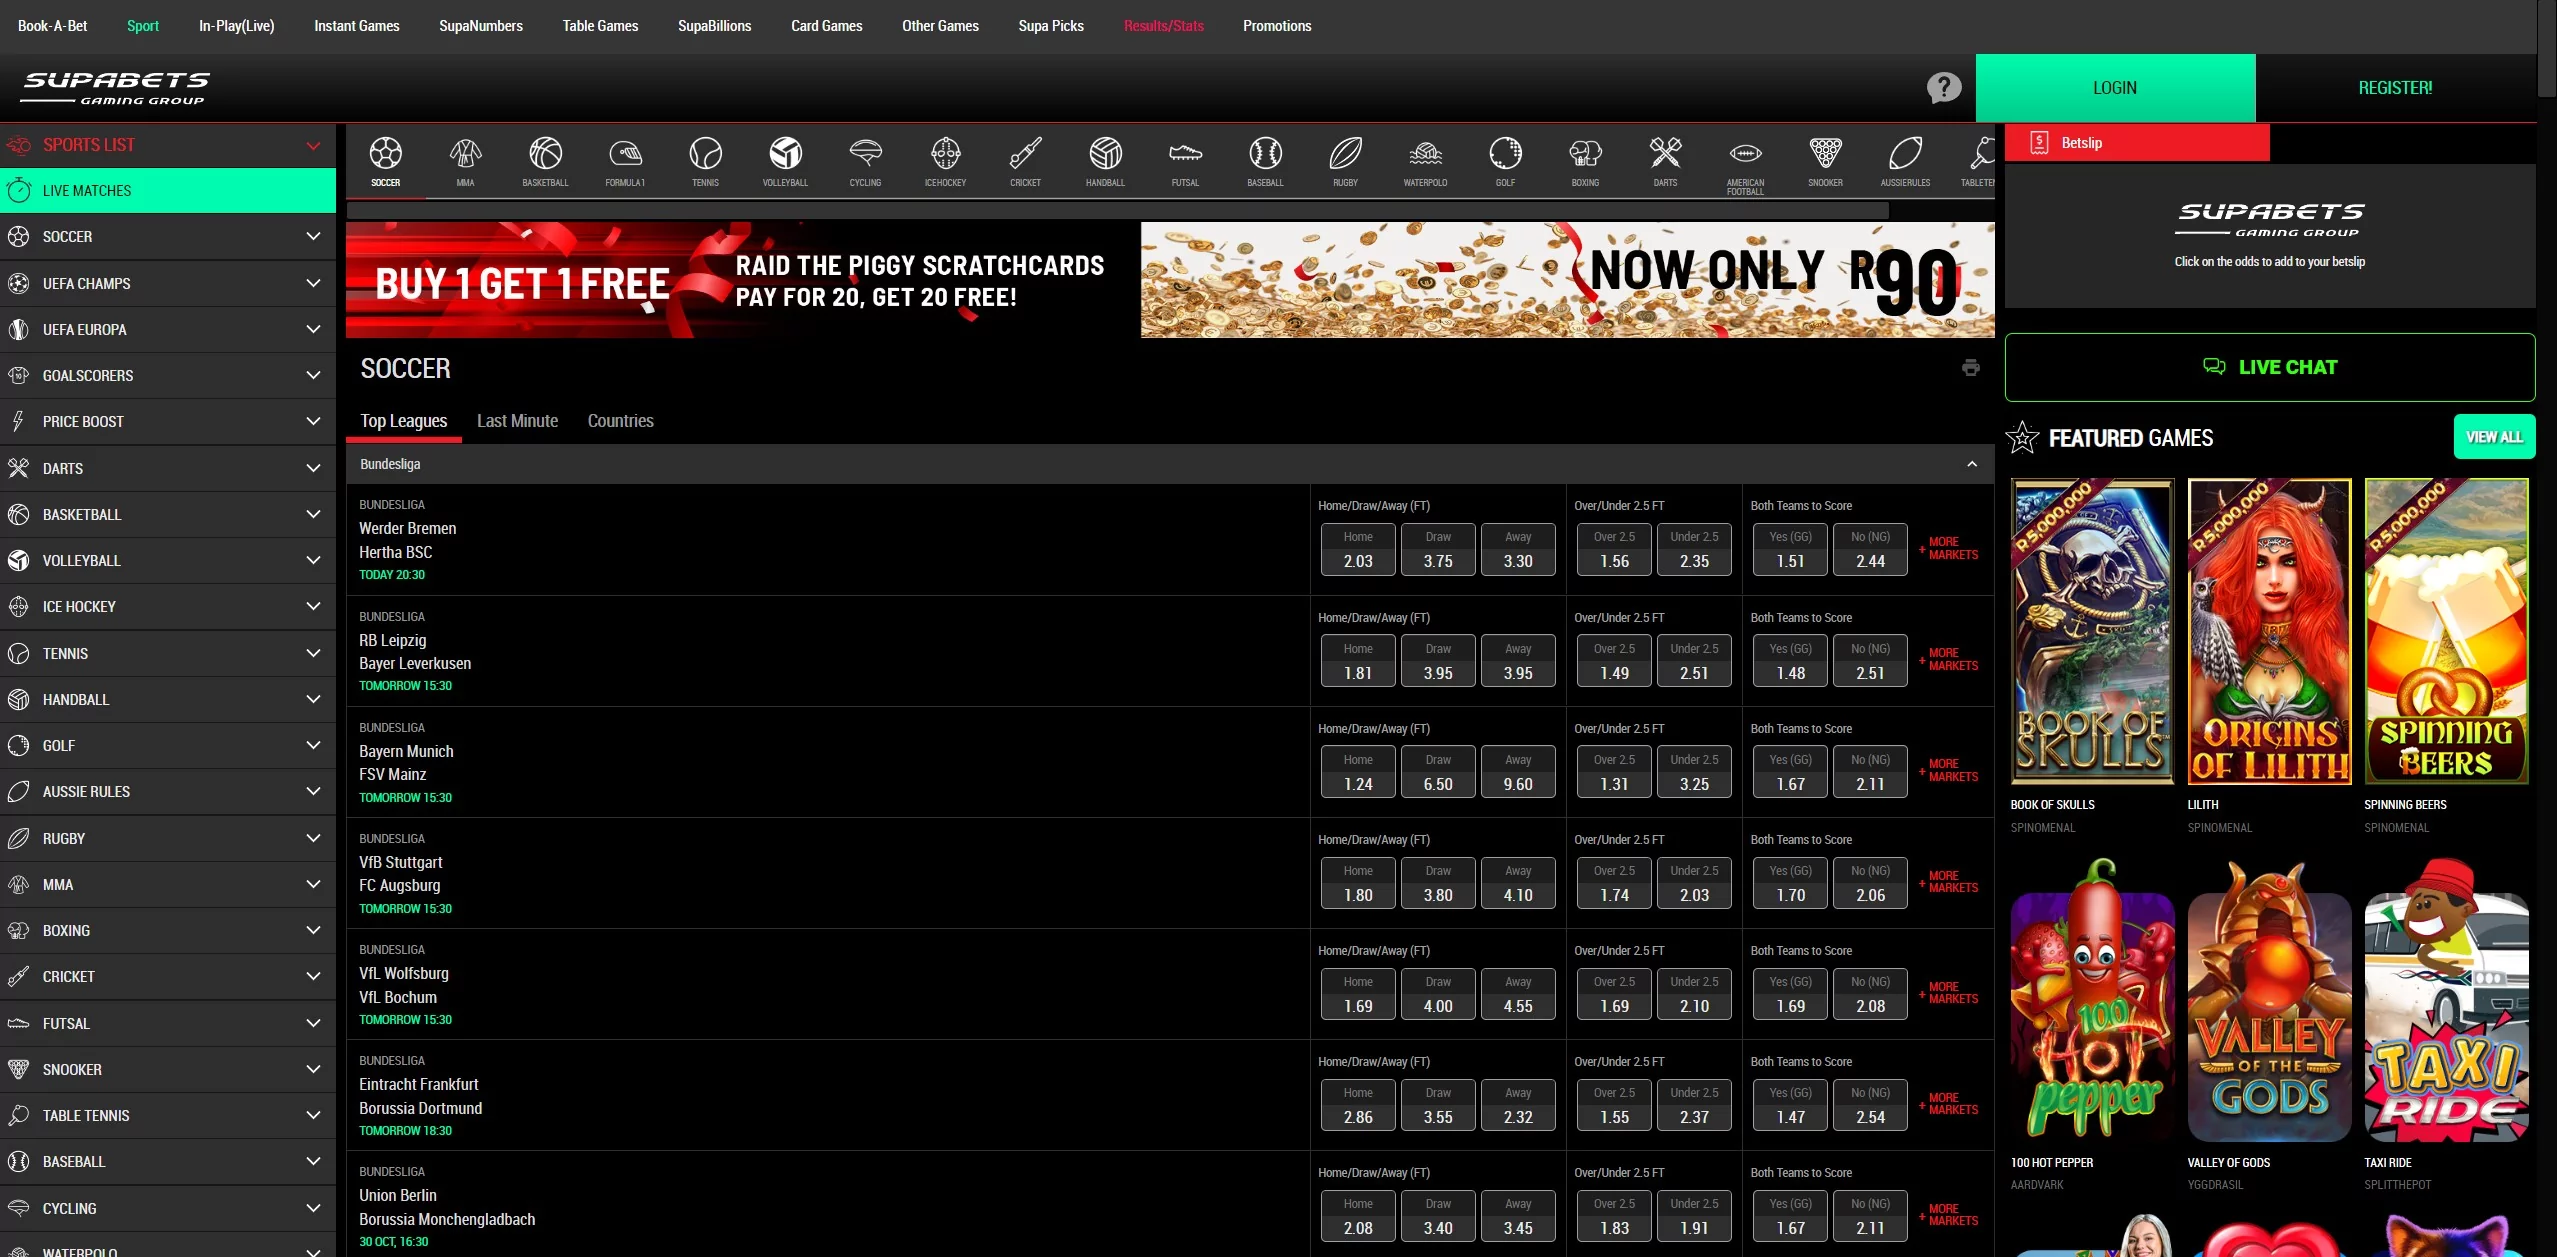
Task: Open the Union Berlin match row
Action: coord(828,1205)
